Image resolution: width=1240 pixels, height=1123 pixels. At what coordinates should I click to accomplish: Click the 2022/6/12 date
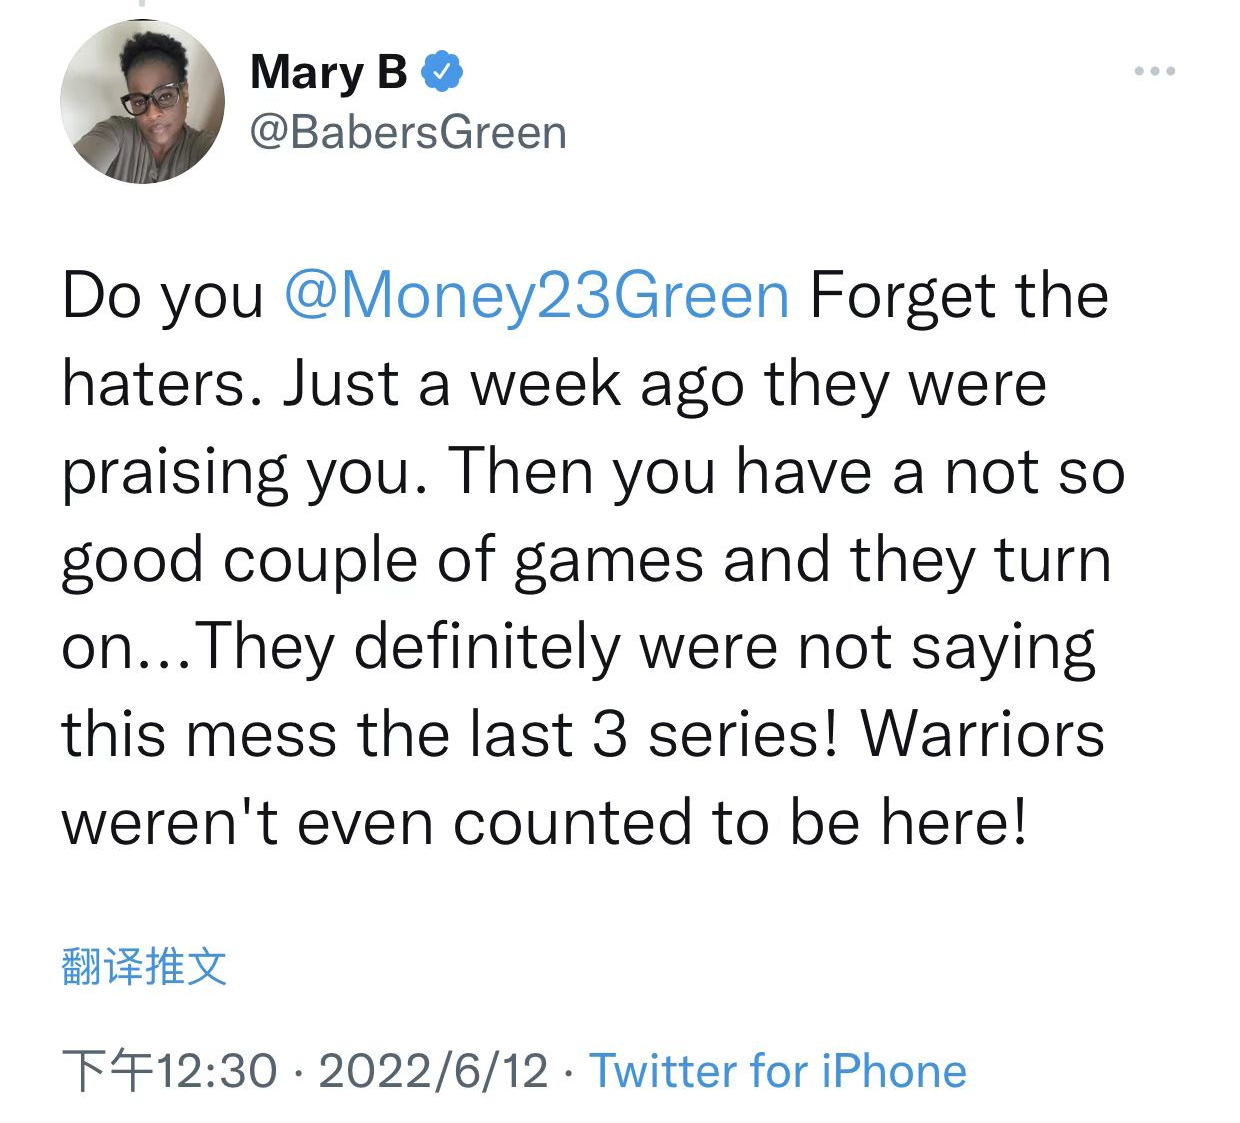click(433, 1071)
